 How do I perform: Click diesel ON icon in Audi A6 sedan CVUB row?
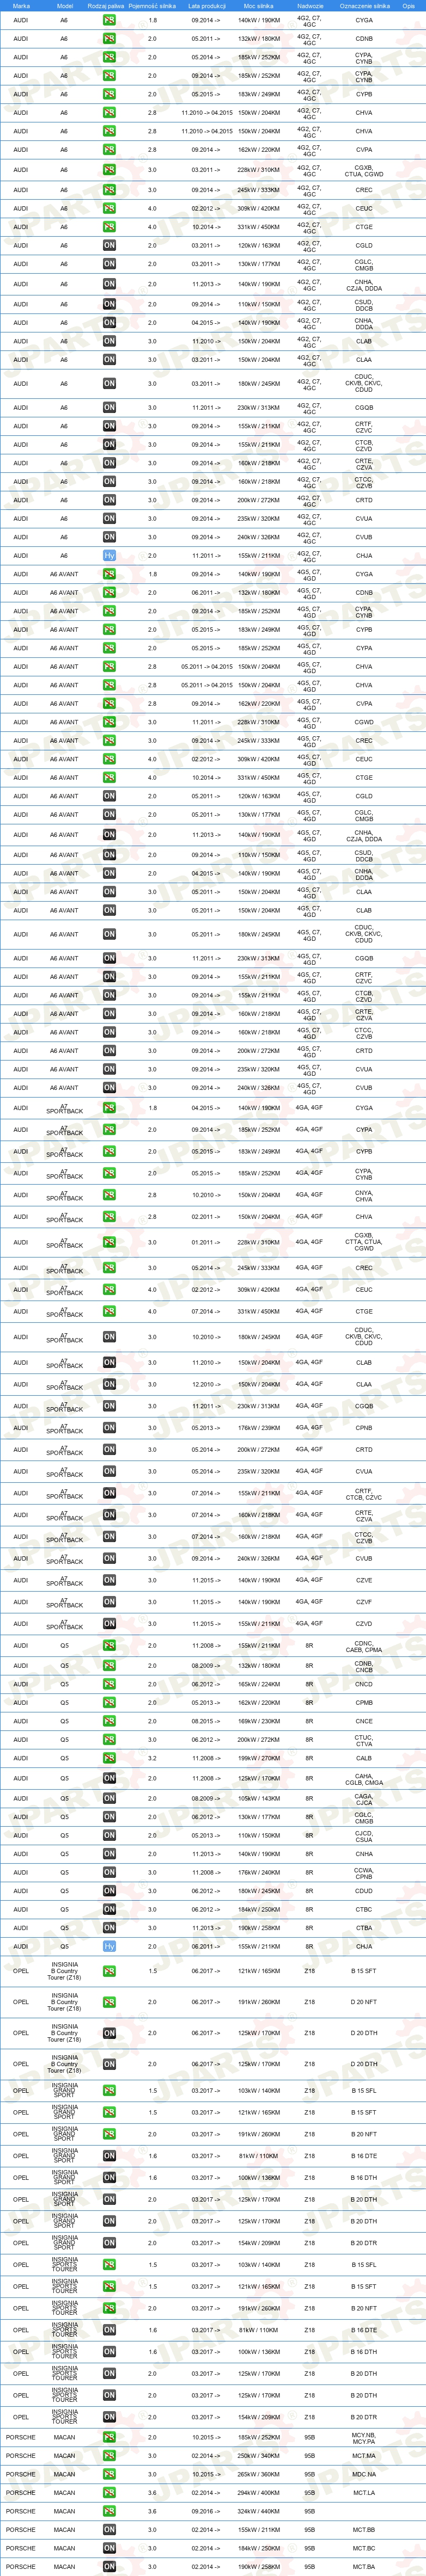coord(109,537)
